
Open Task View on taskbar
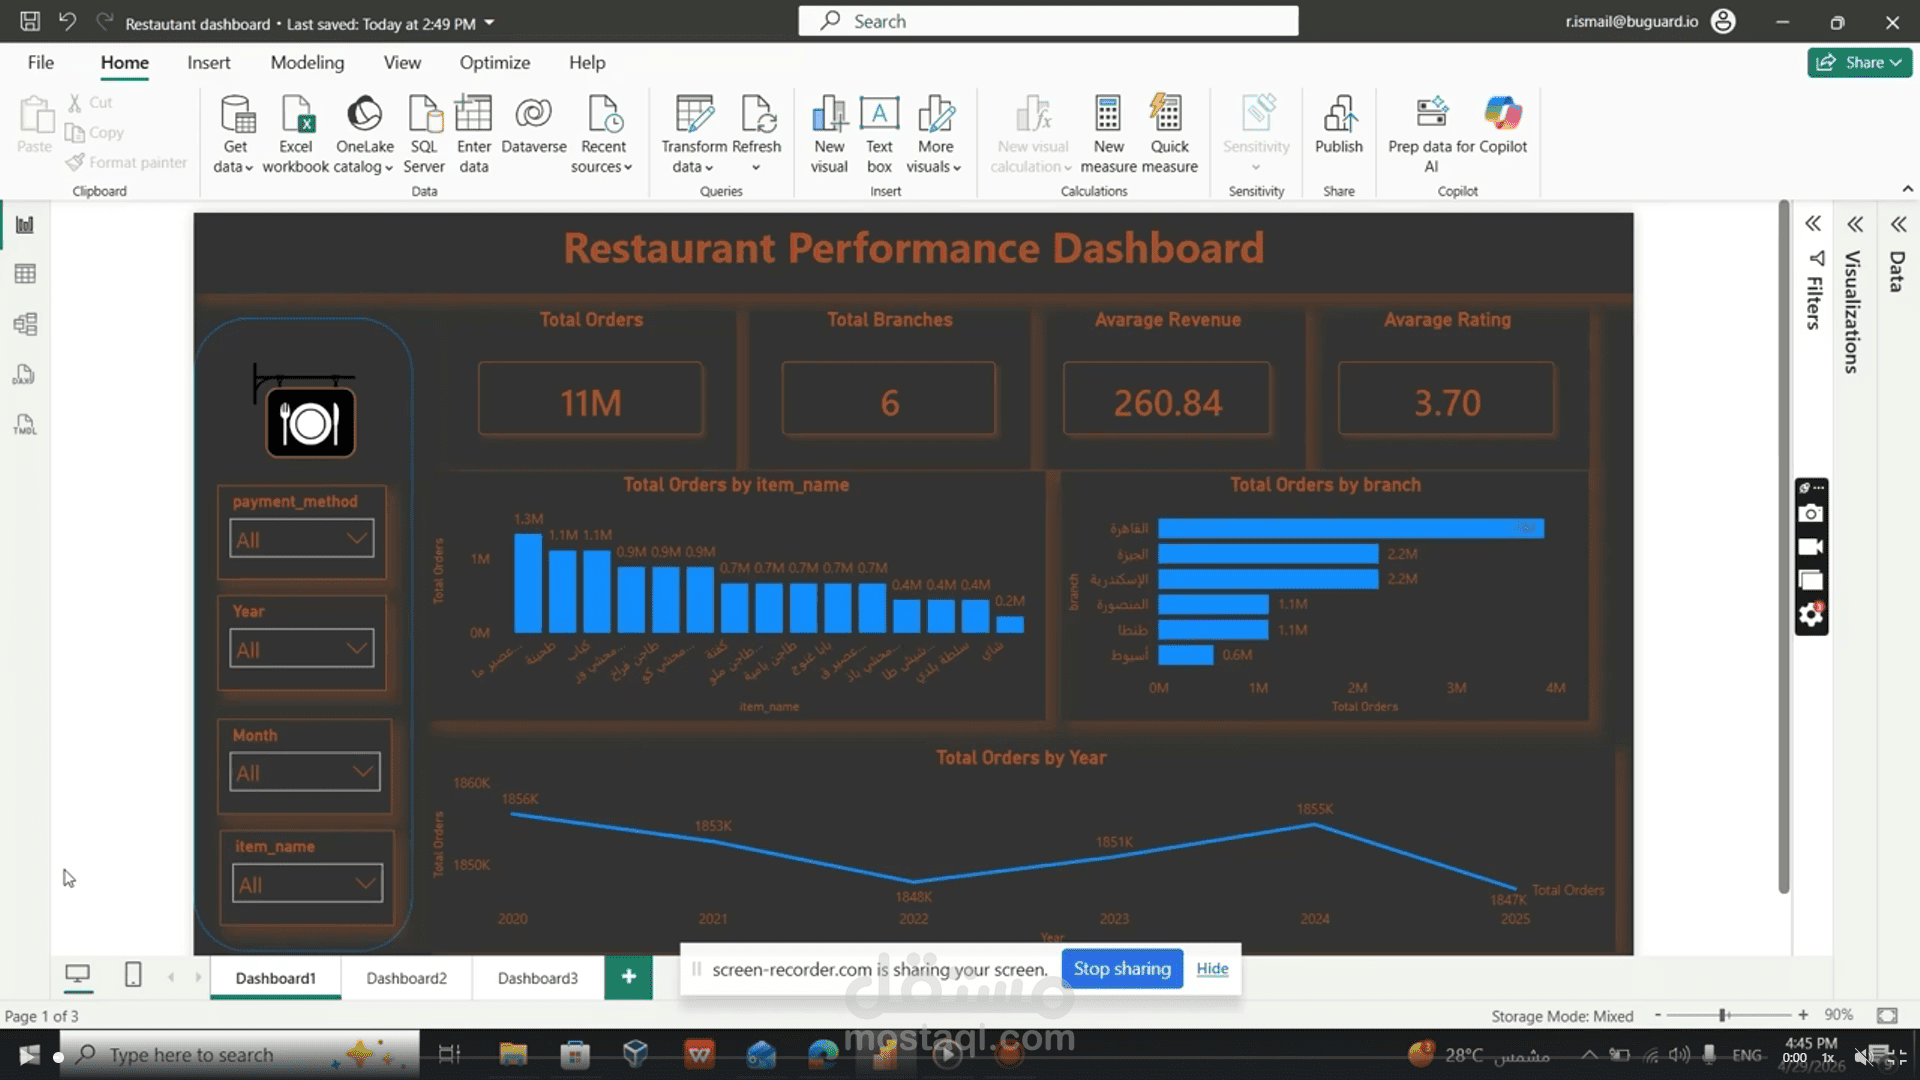tap(450, 1054)
